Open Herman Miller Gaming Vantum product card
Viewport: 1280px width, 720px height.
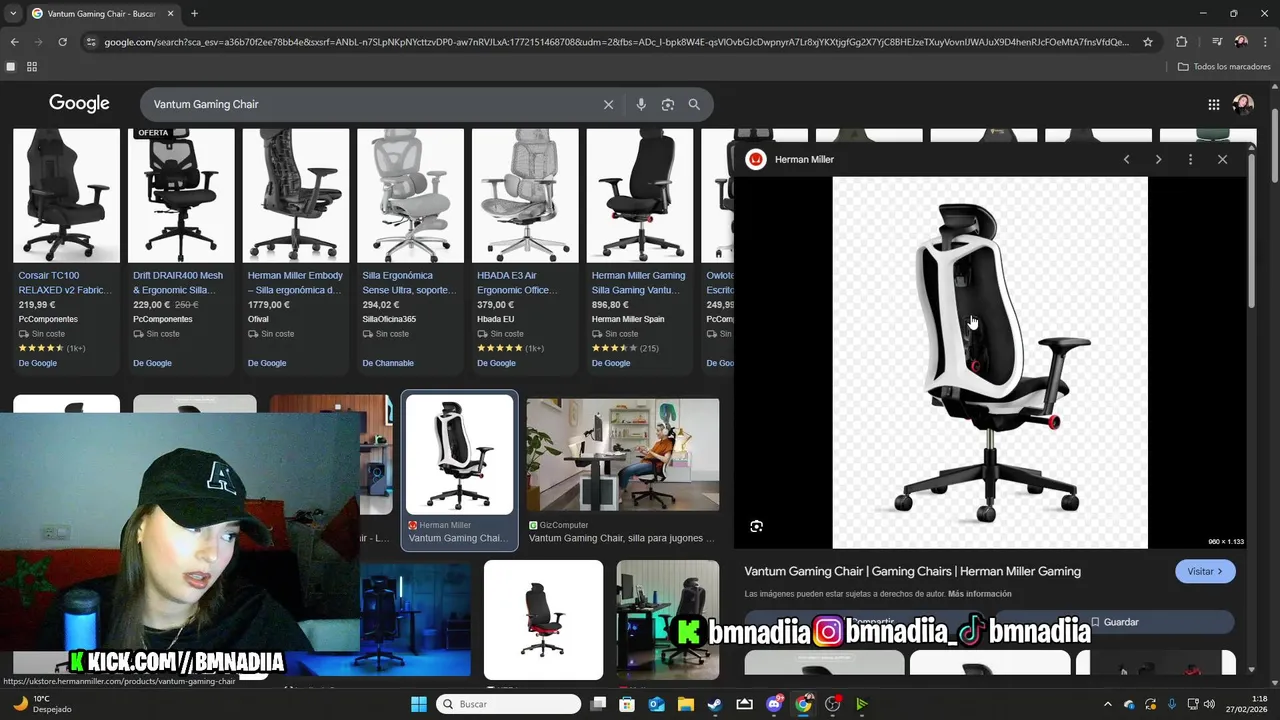pos(640,250)
